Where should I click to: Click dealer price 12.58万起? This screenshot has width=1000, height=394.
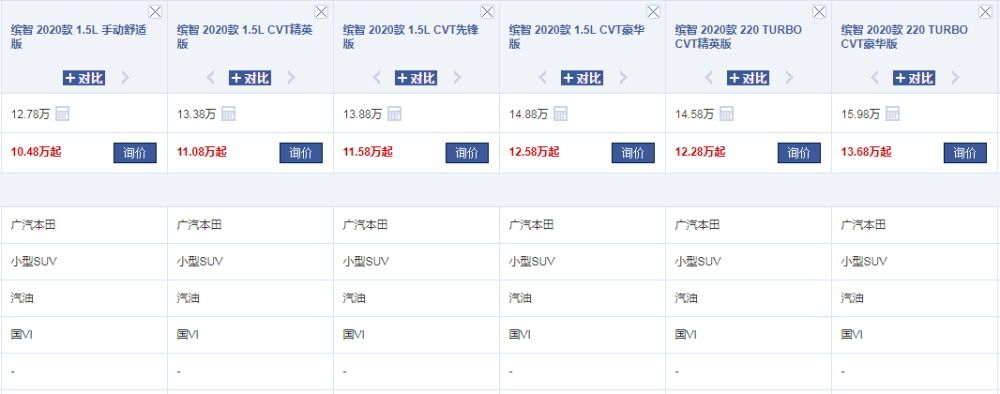point(534,152)
